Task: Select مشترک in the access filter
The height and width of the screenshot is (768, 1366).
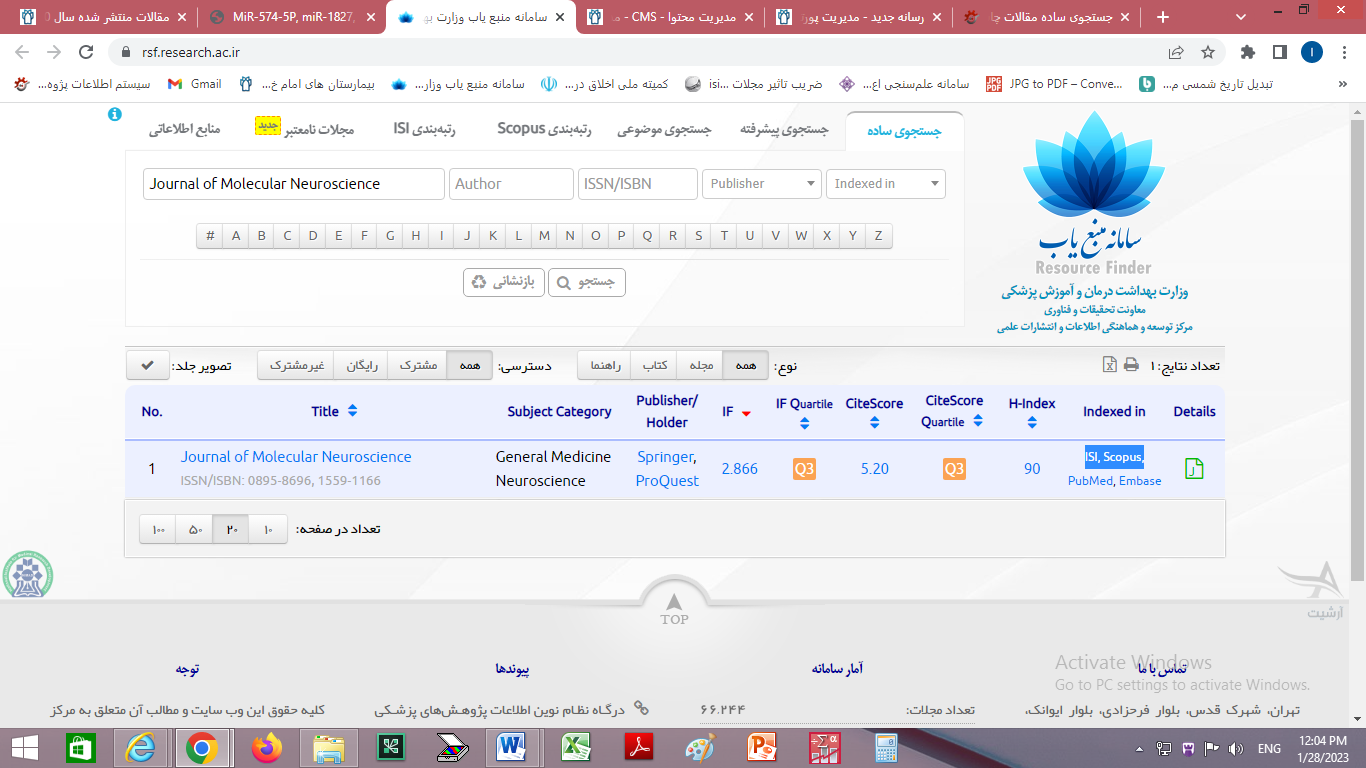Action: pos(418,366)
